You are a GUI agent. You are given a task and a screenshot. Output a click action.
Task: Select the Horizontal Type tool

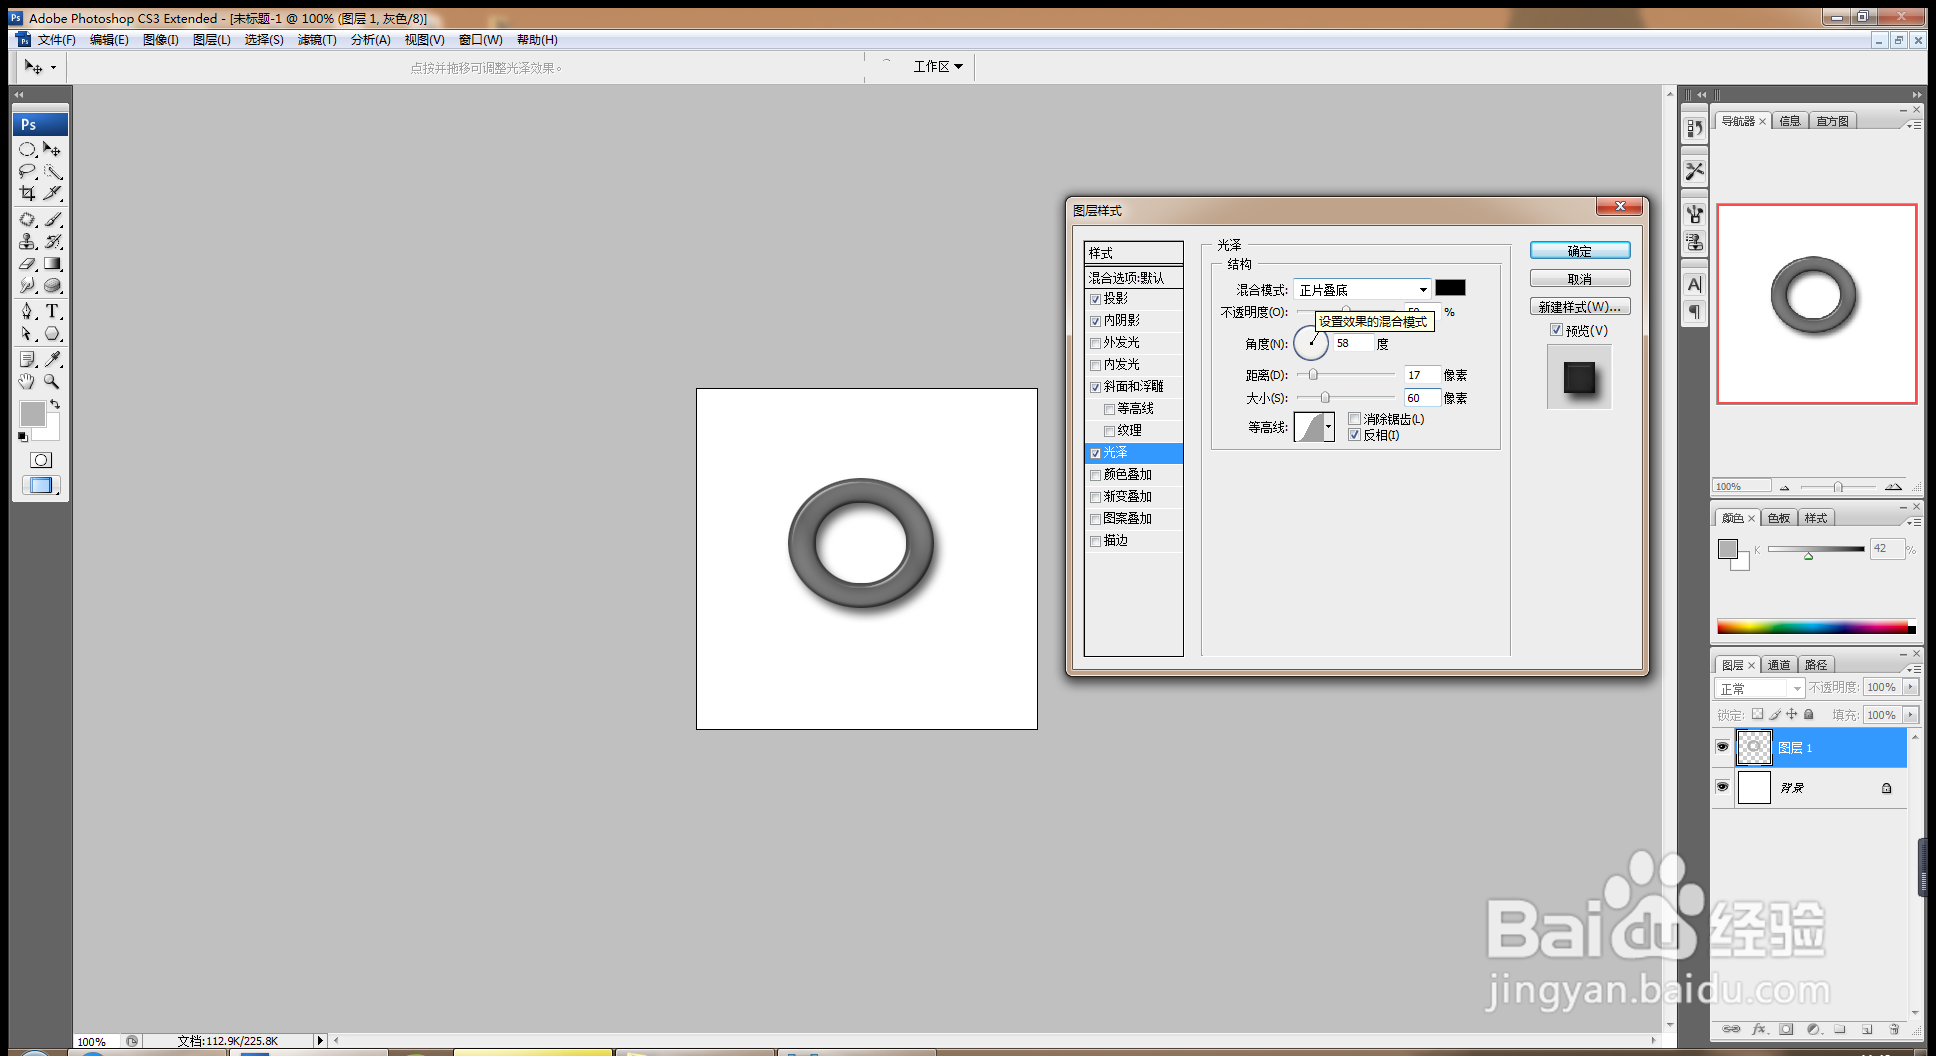coord(52,311)
